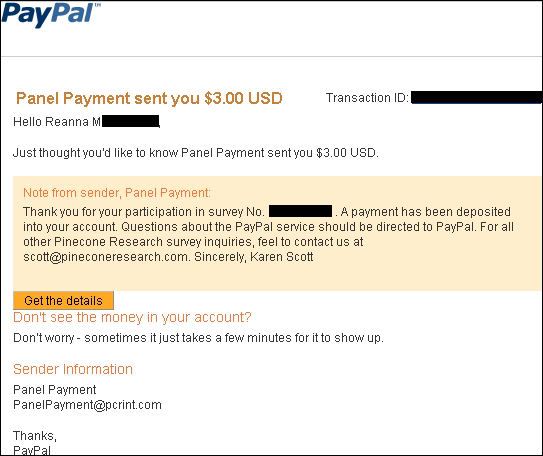Click the redacted survey number
543x456 pixels.
300,211
